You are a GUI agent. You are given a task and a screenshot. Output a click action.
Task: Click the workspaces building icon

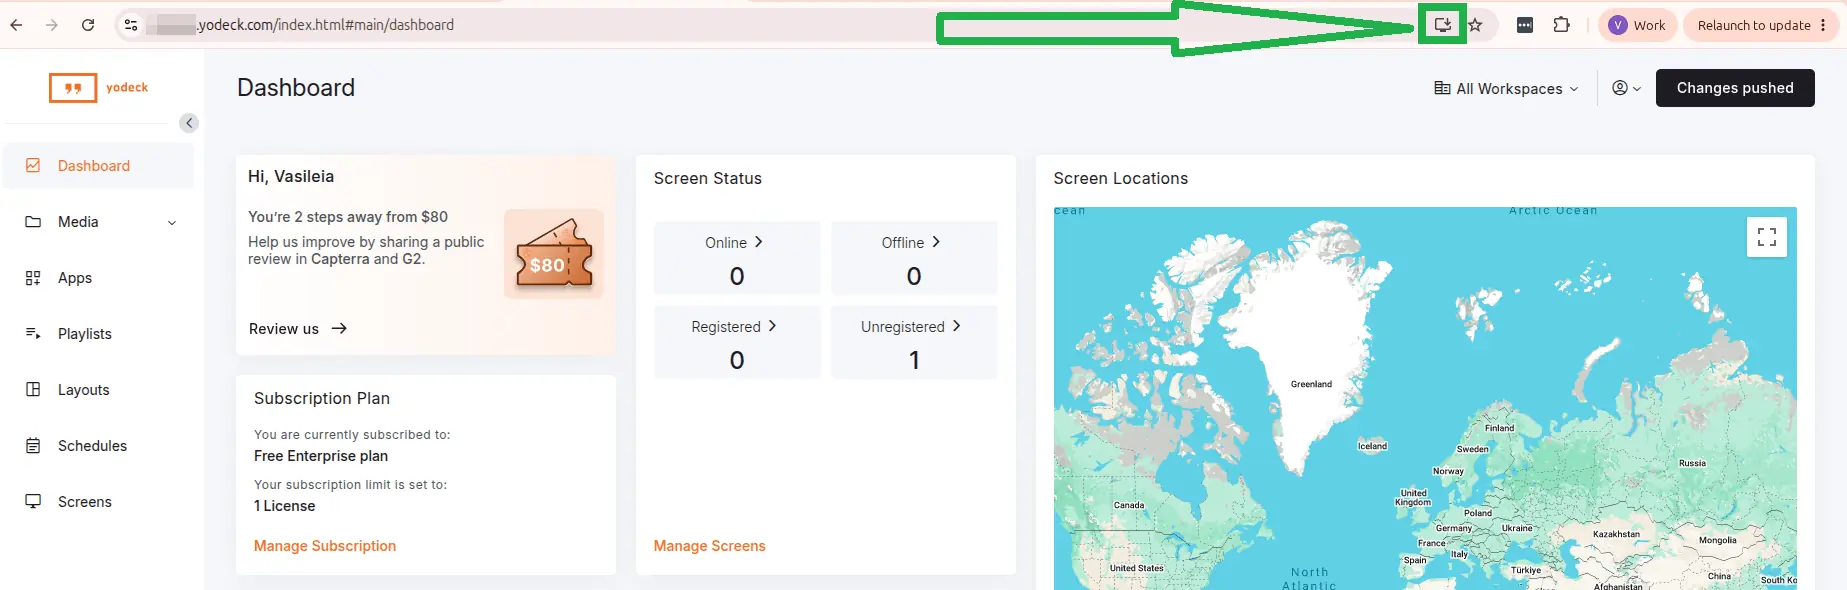pos(1442,88)
